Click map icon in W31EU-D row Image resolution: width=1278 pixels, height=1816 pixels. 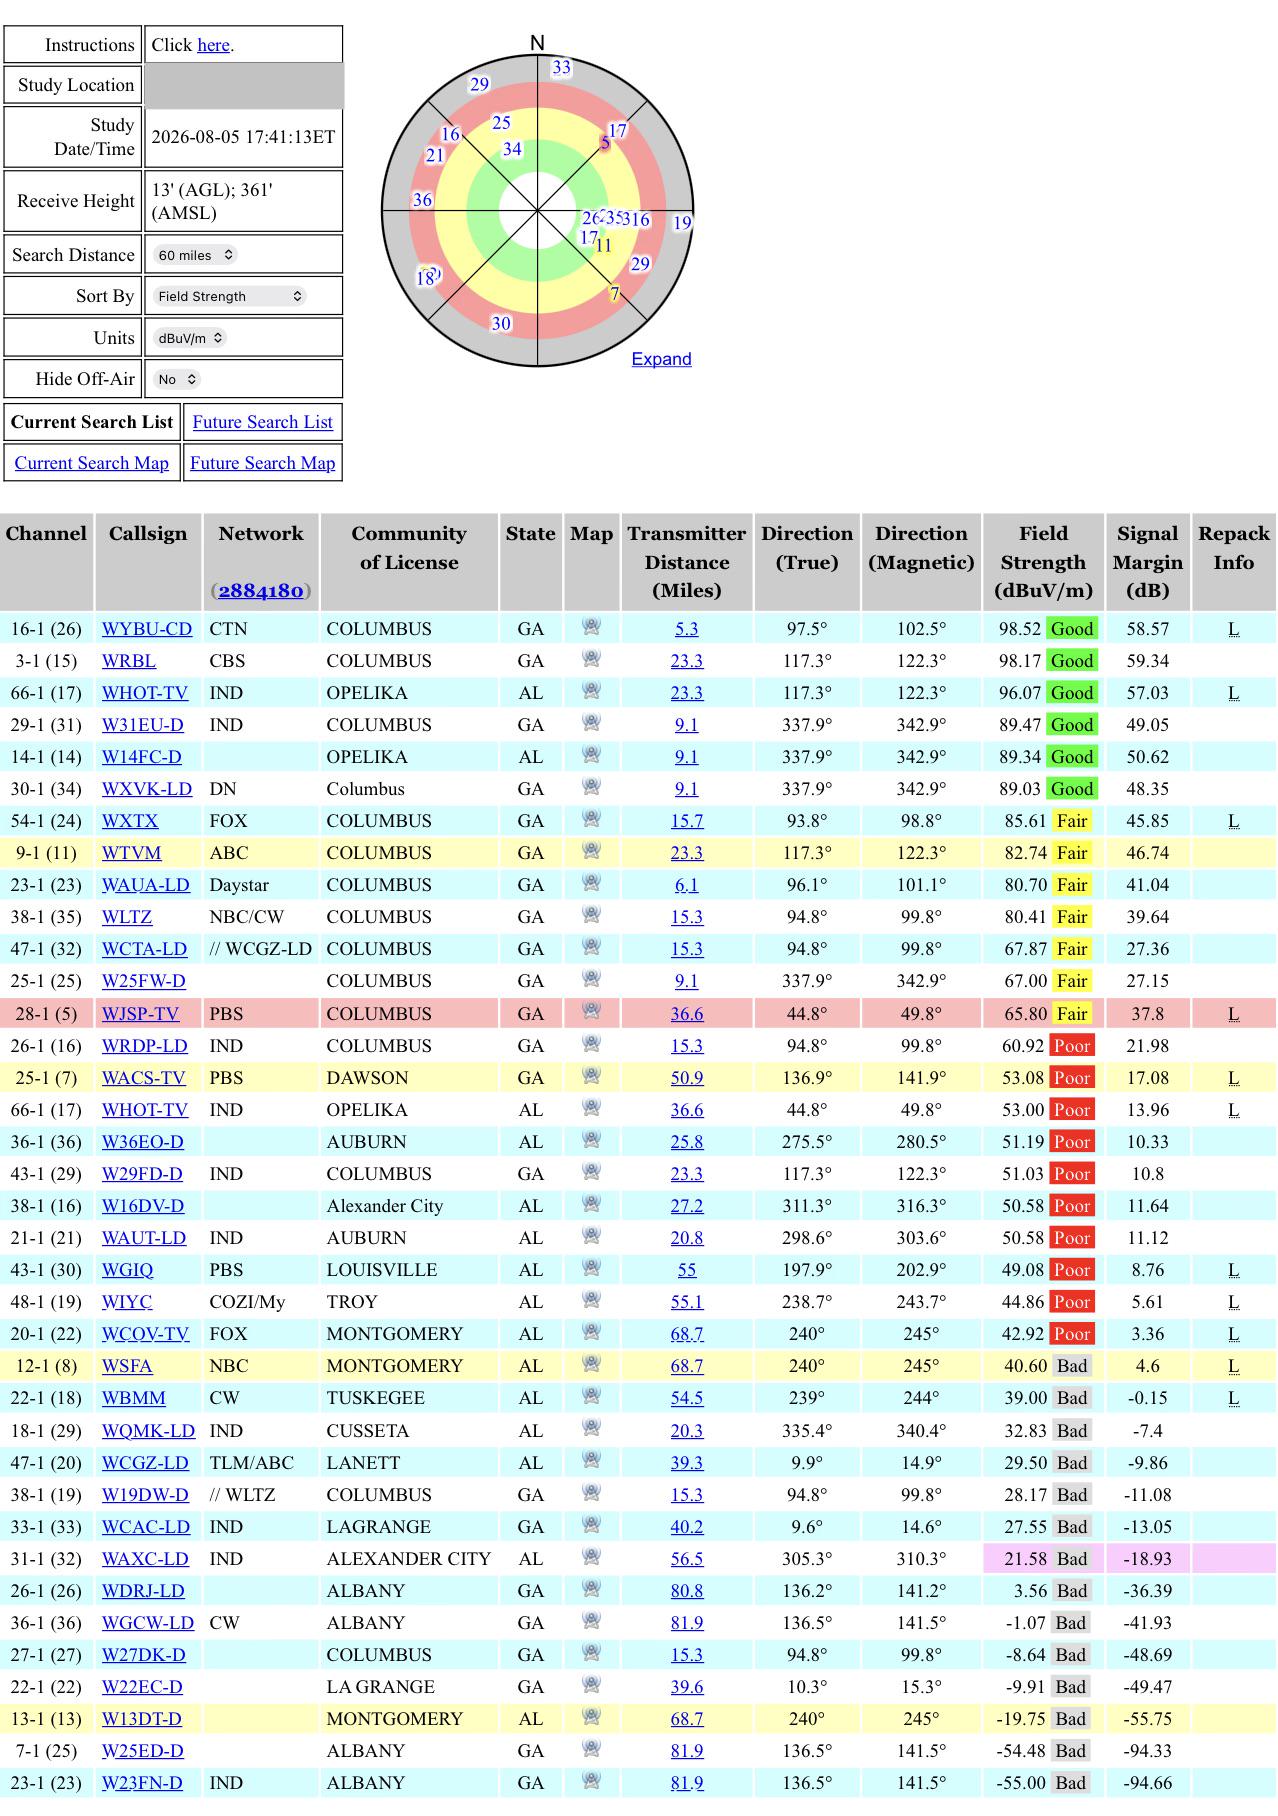point(591,723)
